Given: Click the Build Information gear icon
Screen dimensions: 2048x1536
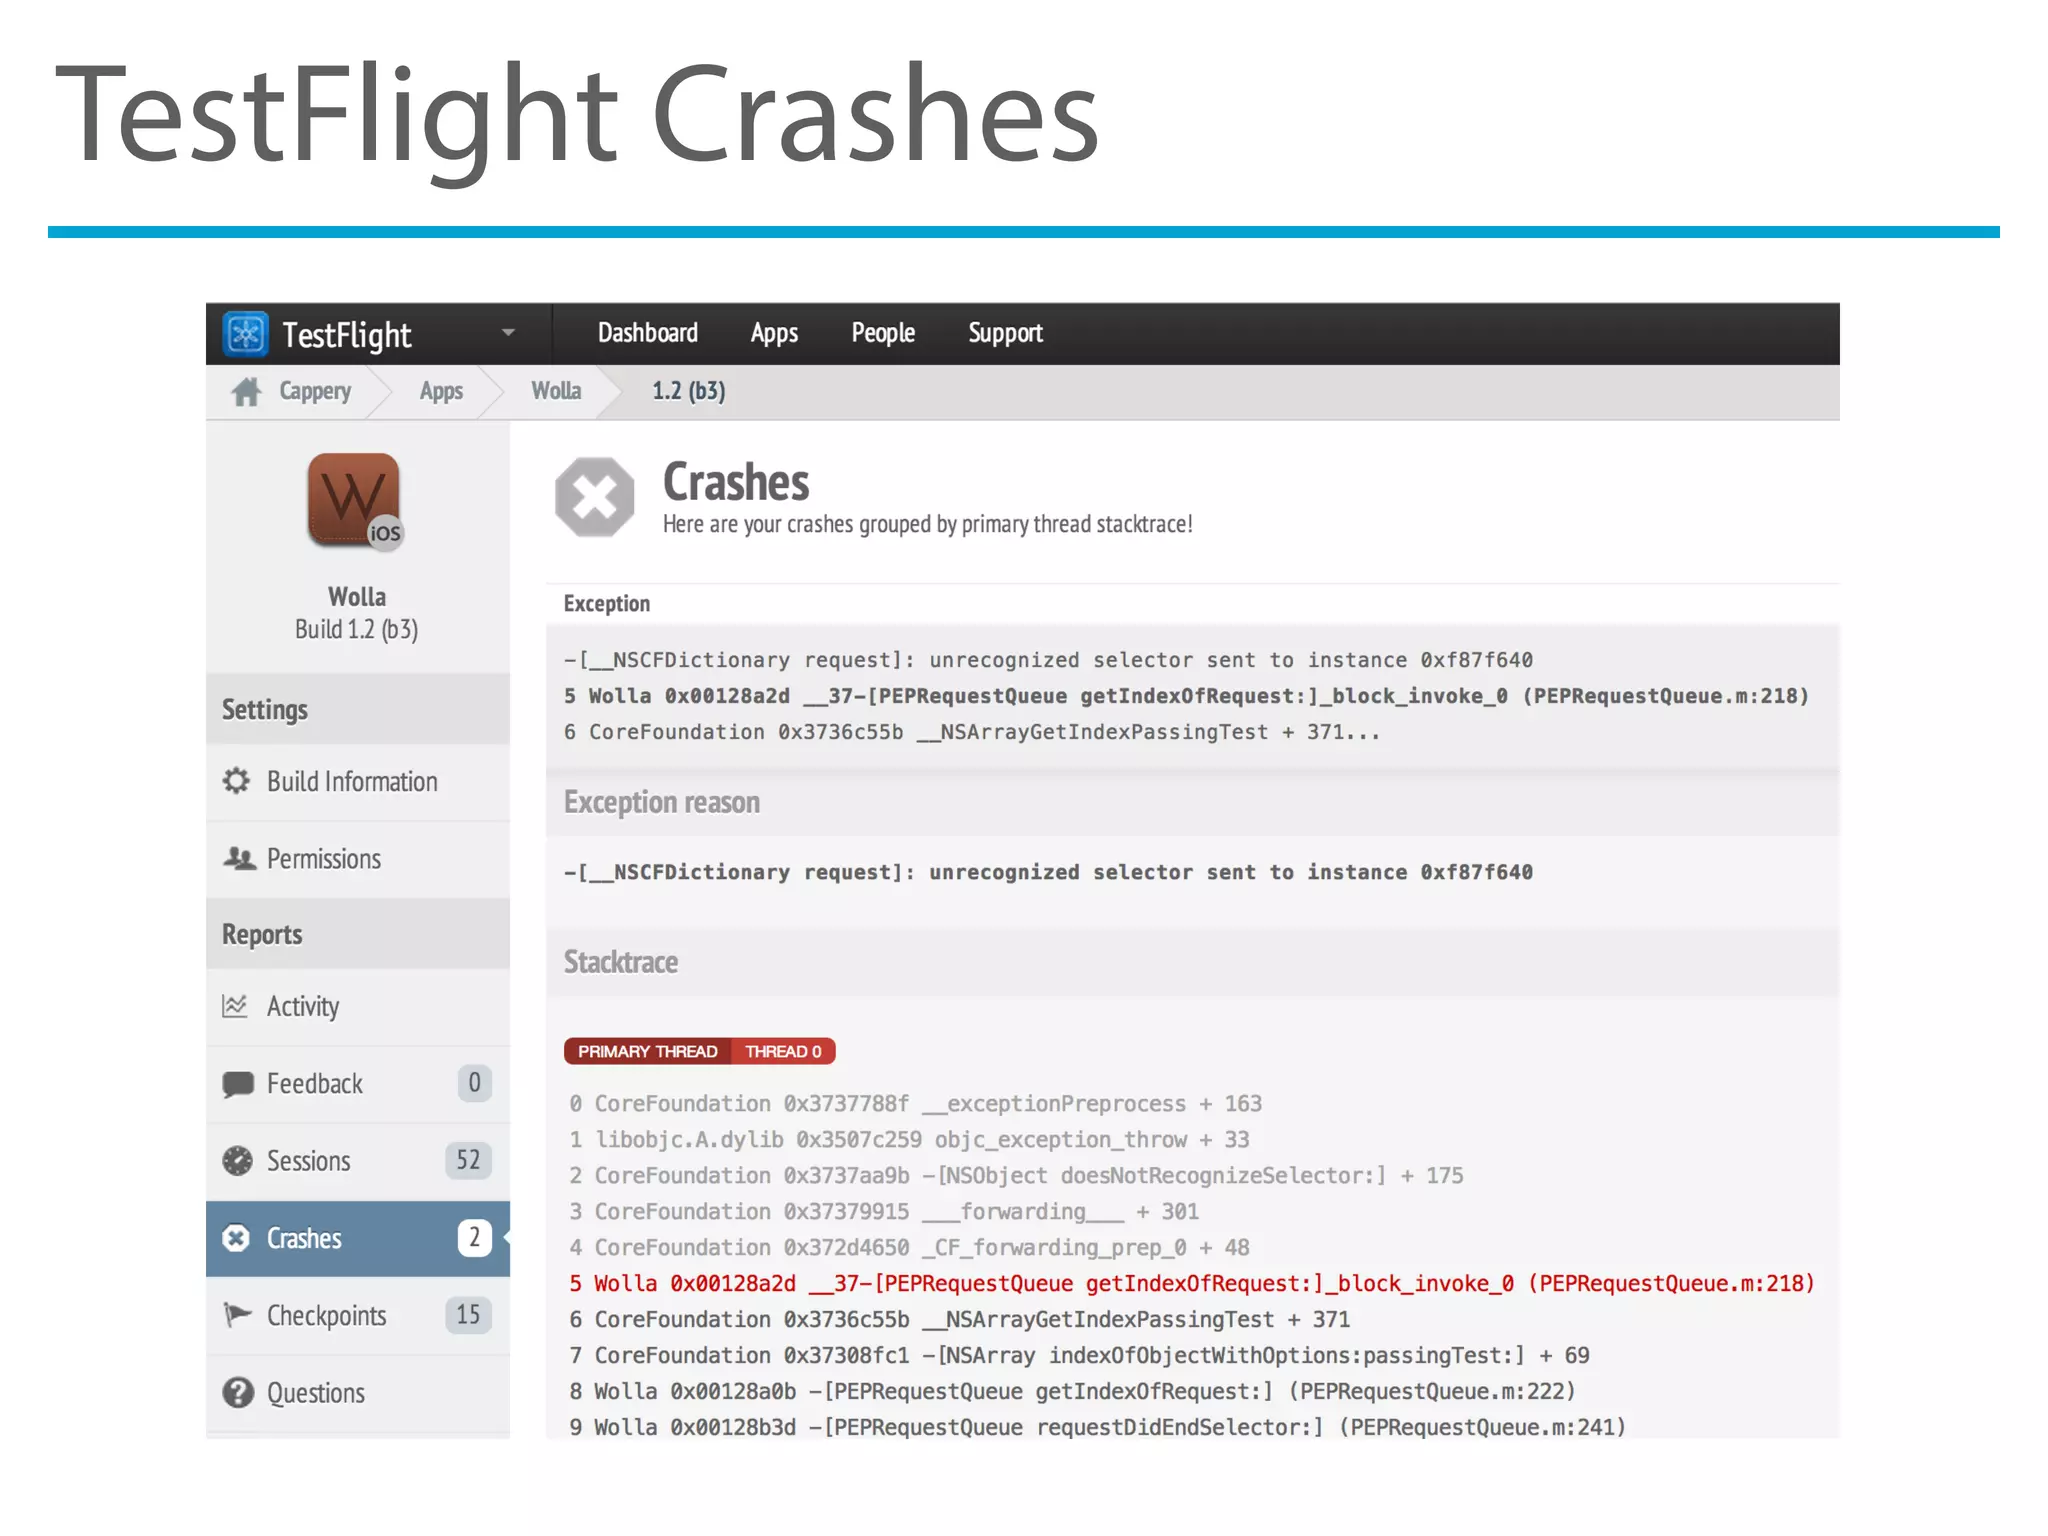Looking at the screenshot, I should pos(236,781).
